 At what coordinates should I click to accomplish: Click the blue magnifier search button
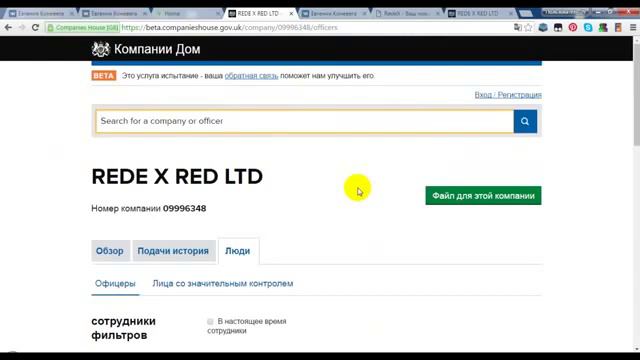(525, 121)
